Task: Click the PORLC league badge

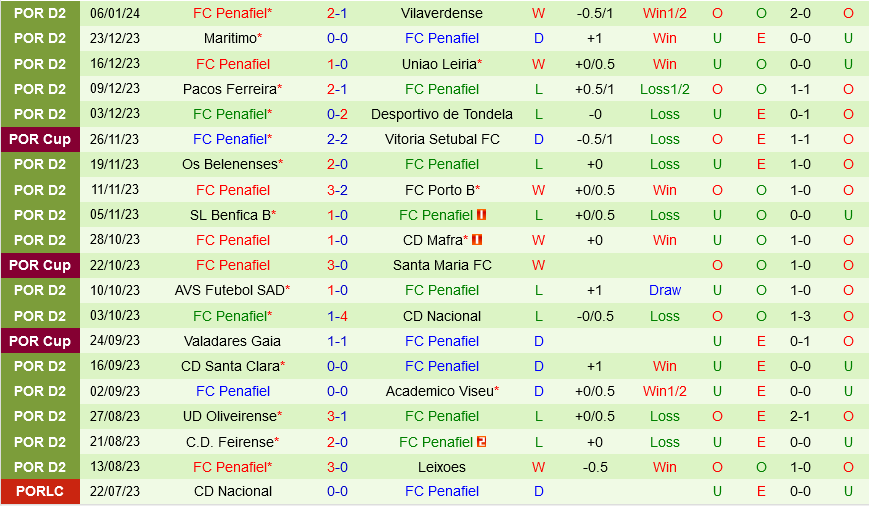Action: 40,492
